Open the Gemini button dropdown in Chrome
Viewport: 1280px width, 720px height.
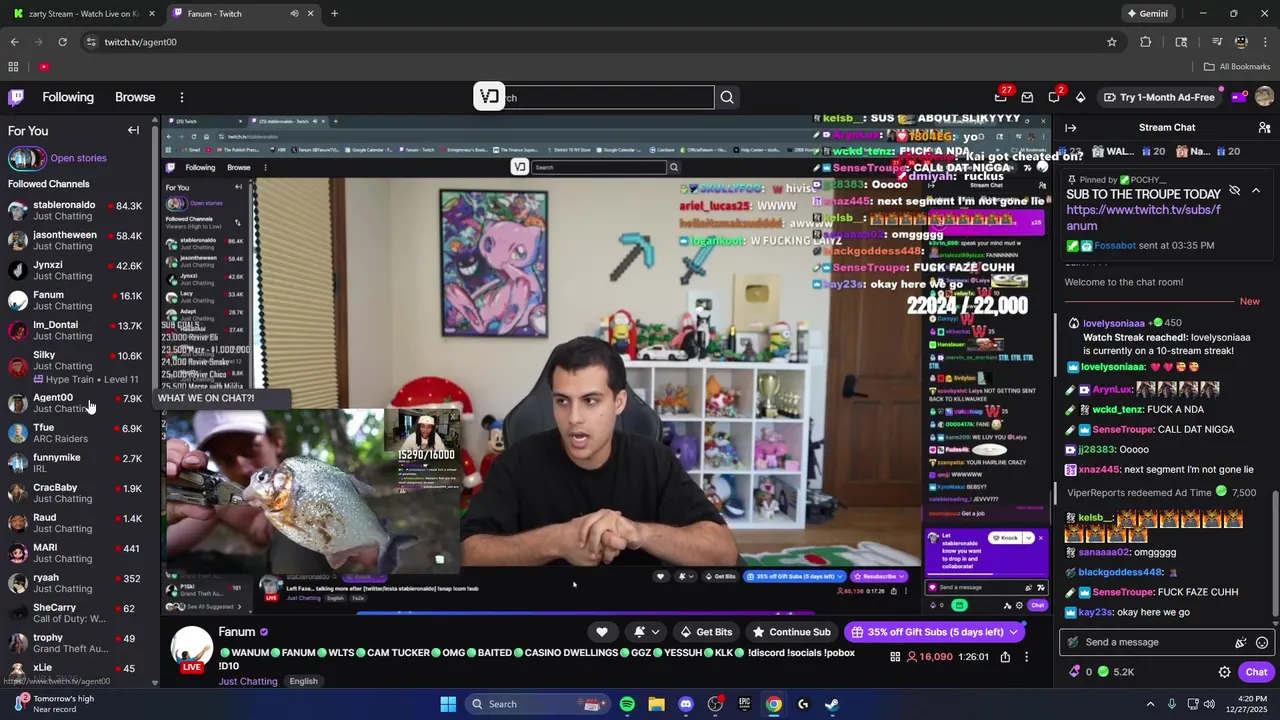click(1149, 14)
